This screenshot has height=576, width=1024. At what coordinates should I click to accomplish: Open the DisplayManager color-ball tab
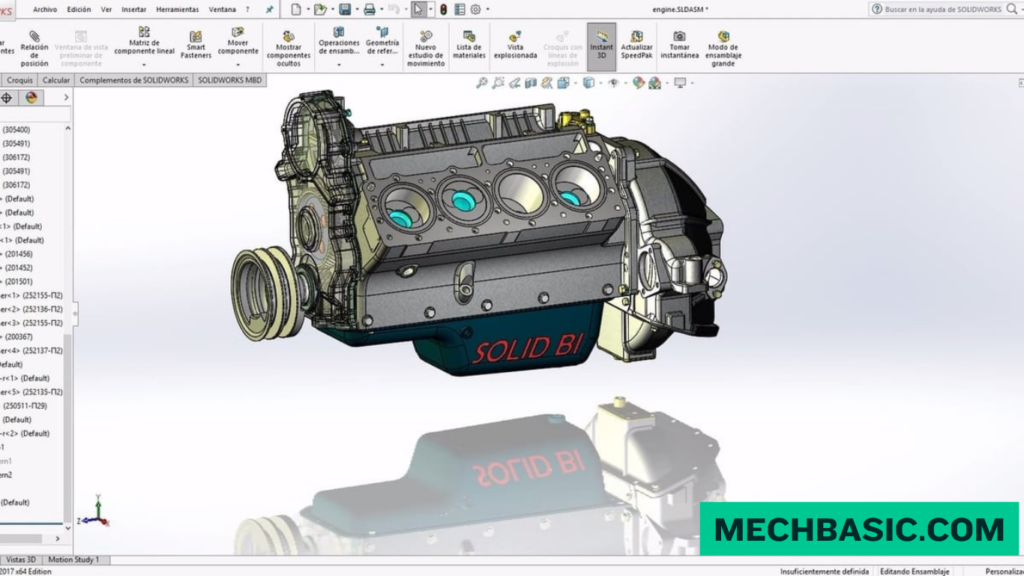pyautogui.click(x=31, y=97)
